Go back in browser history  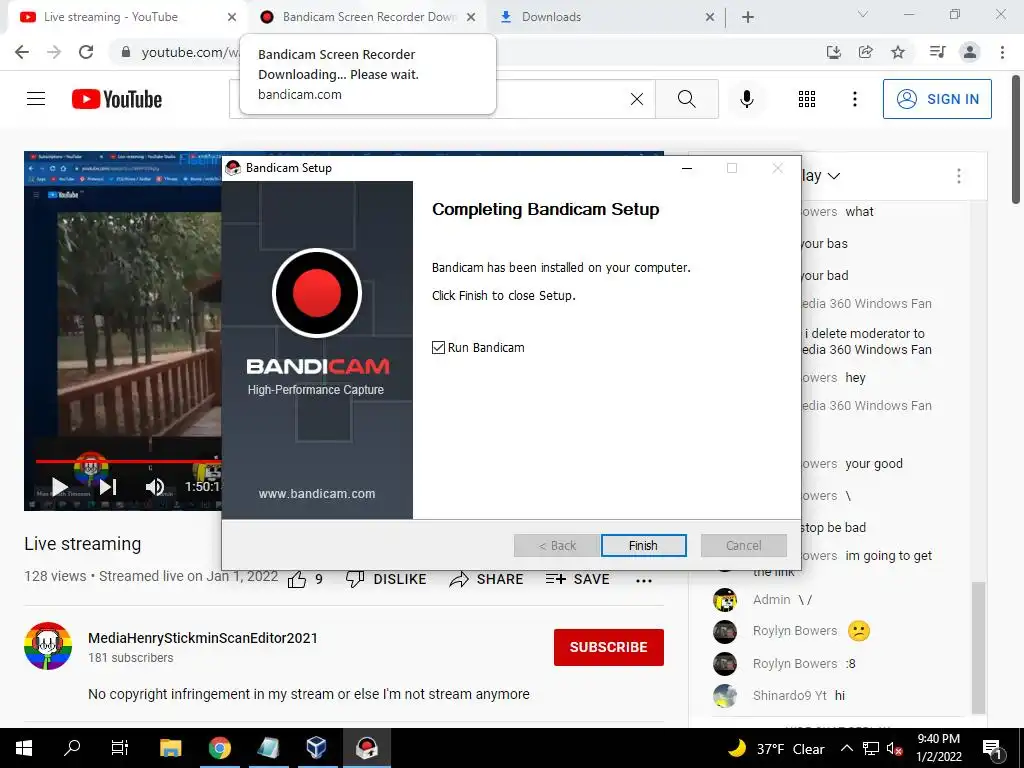coord(22,52)
